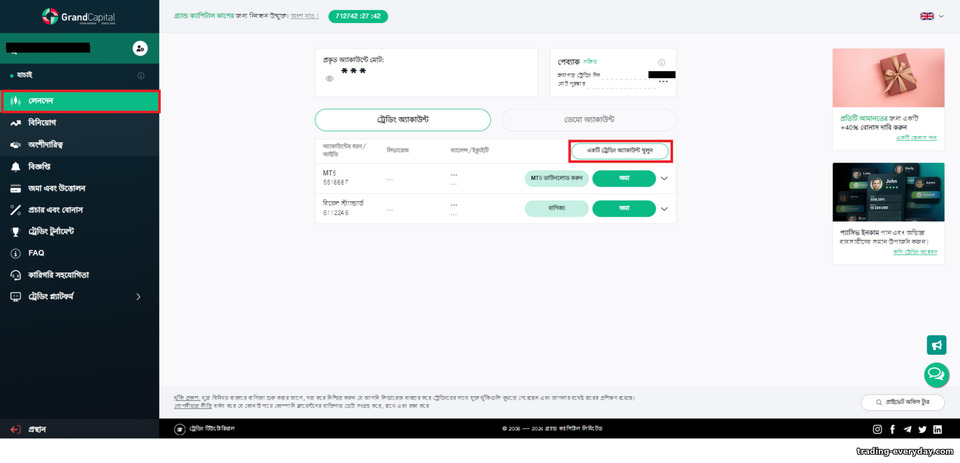The width and height of the screenshot is (960, 463).
Task: Expand the trading platform sidebar submenu
Action: point(138,296)
